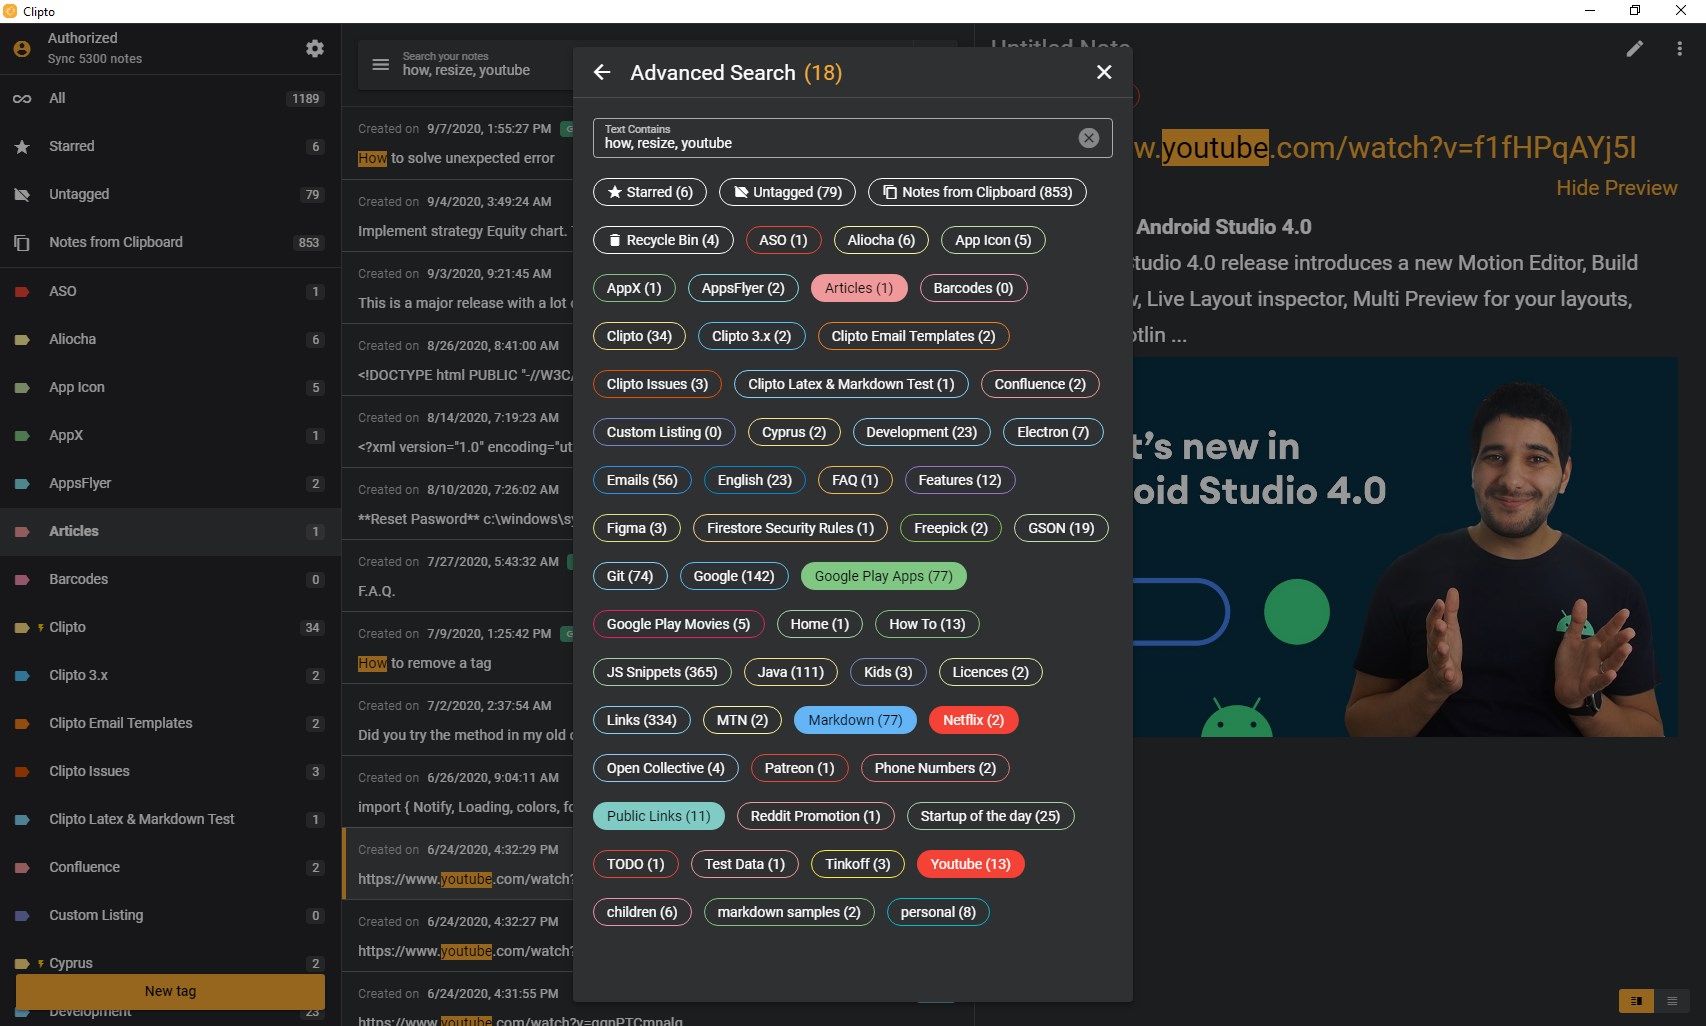The height and width of the screenshot is (1026, 1706).
Task: Clear the Text Contains field with its X icon
Action: [x=1089, y=138]
